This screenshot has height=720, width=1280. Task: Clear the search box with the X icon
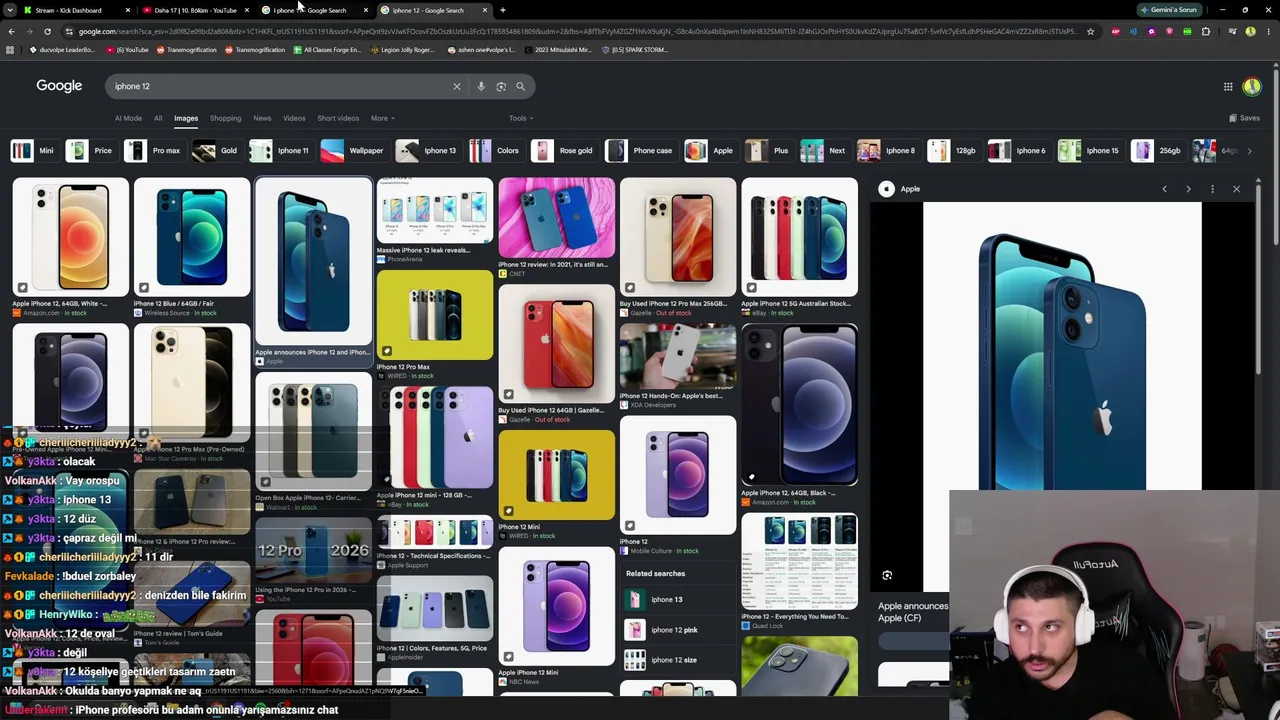coord(457,86)
